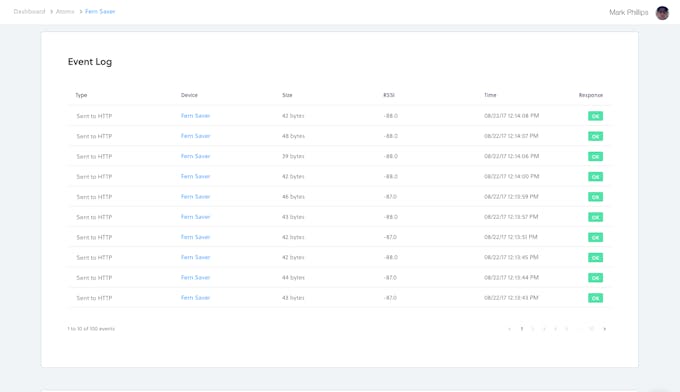This screenshot has width=680, height=392.
Task: Click RSSI value in 12:14:06 PM row
Action: [x=391, y=156]
